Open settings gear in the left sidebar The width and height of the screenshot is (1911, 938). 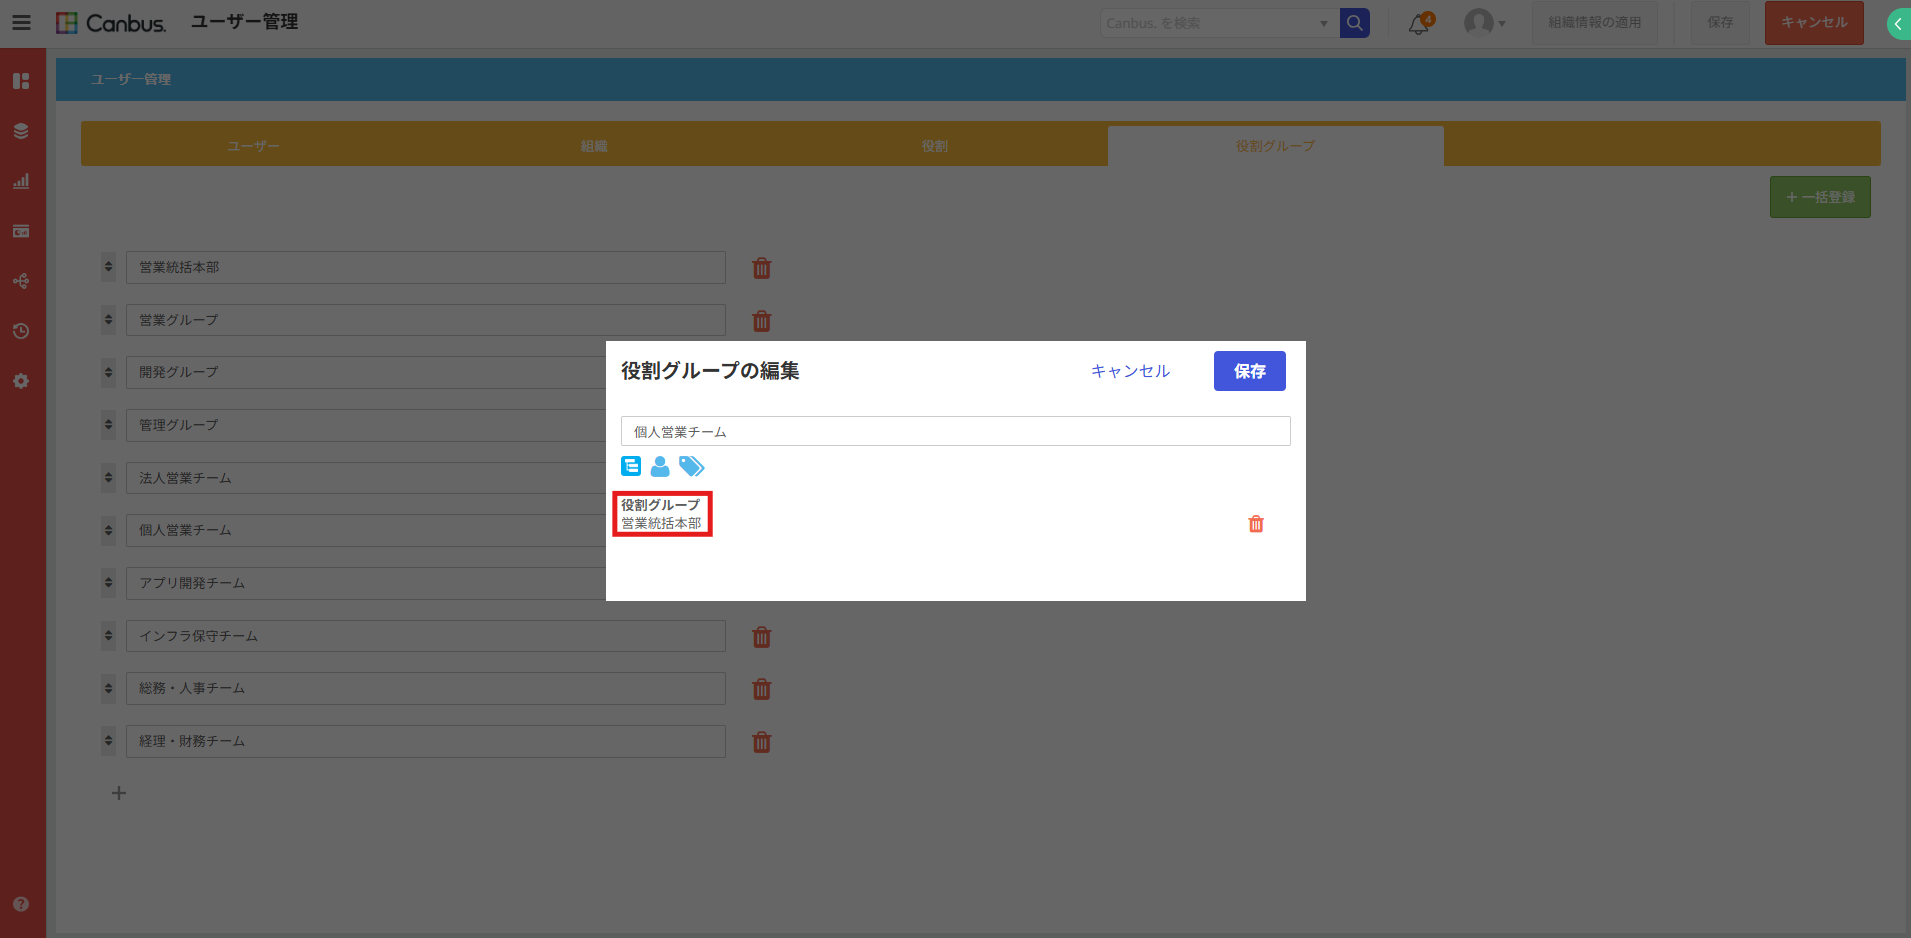[21, 381]
